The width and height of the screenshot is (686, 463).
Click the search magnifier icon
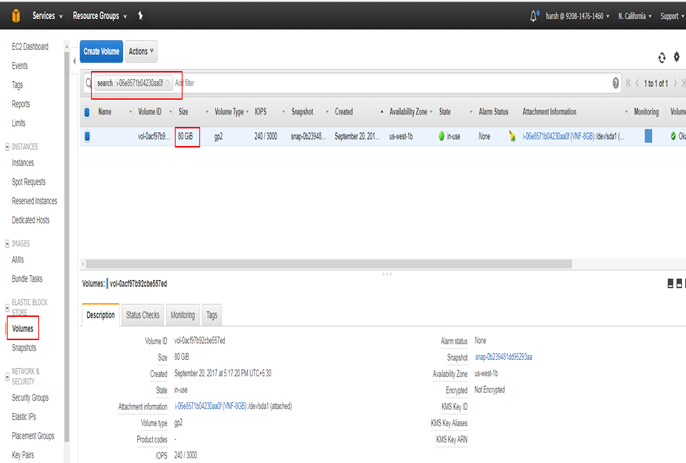tap(88, 83)
